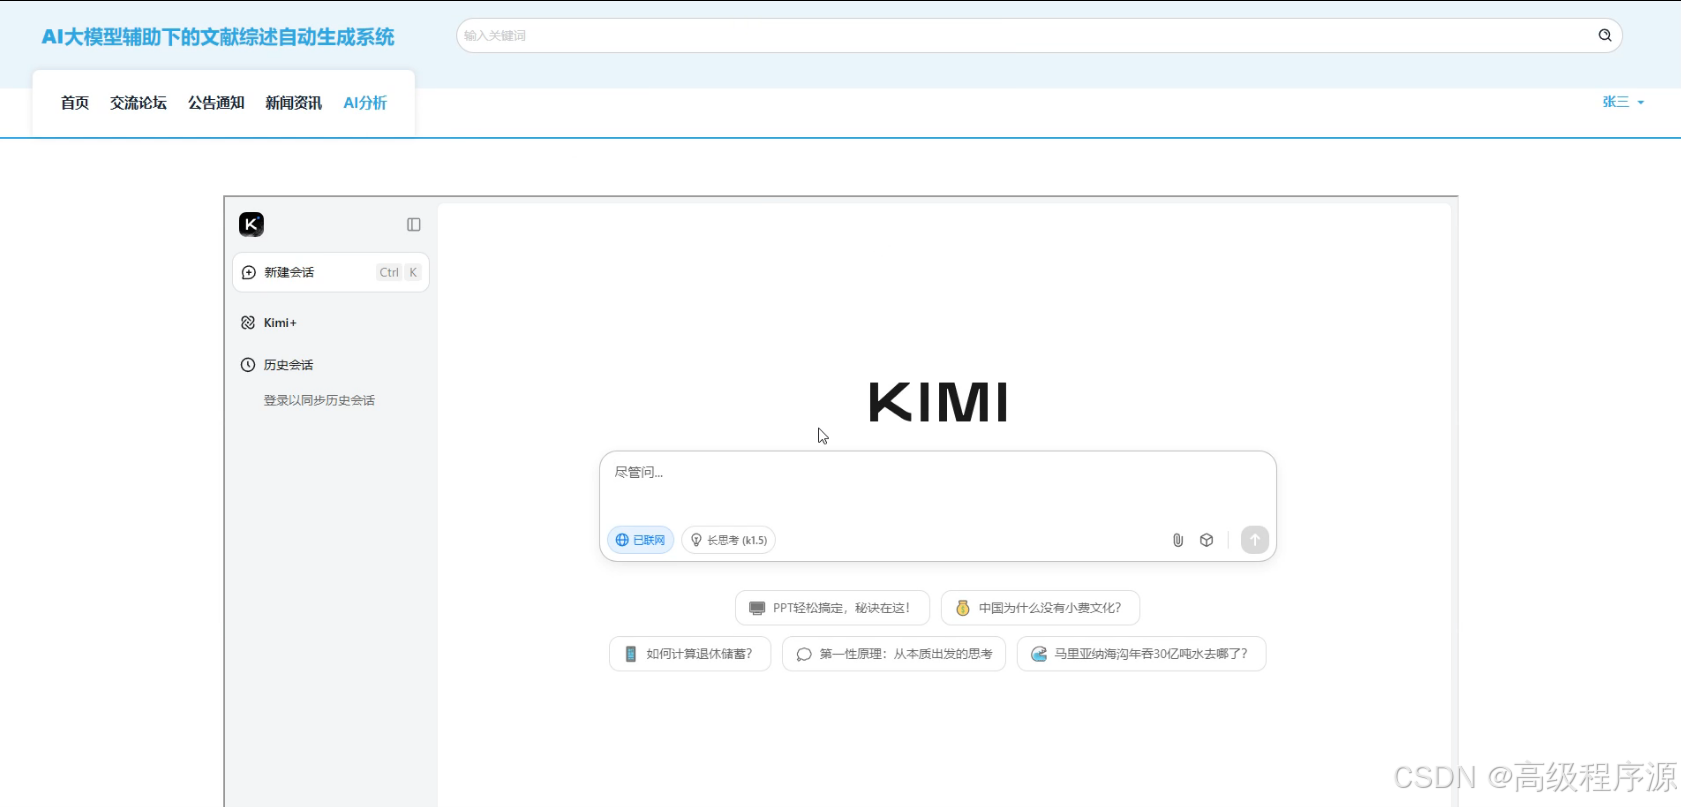Click the search magnifier icon
The height and width of the screenshot is (807, 1681).
1604,35
